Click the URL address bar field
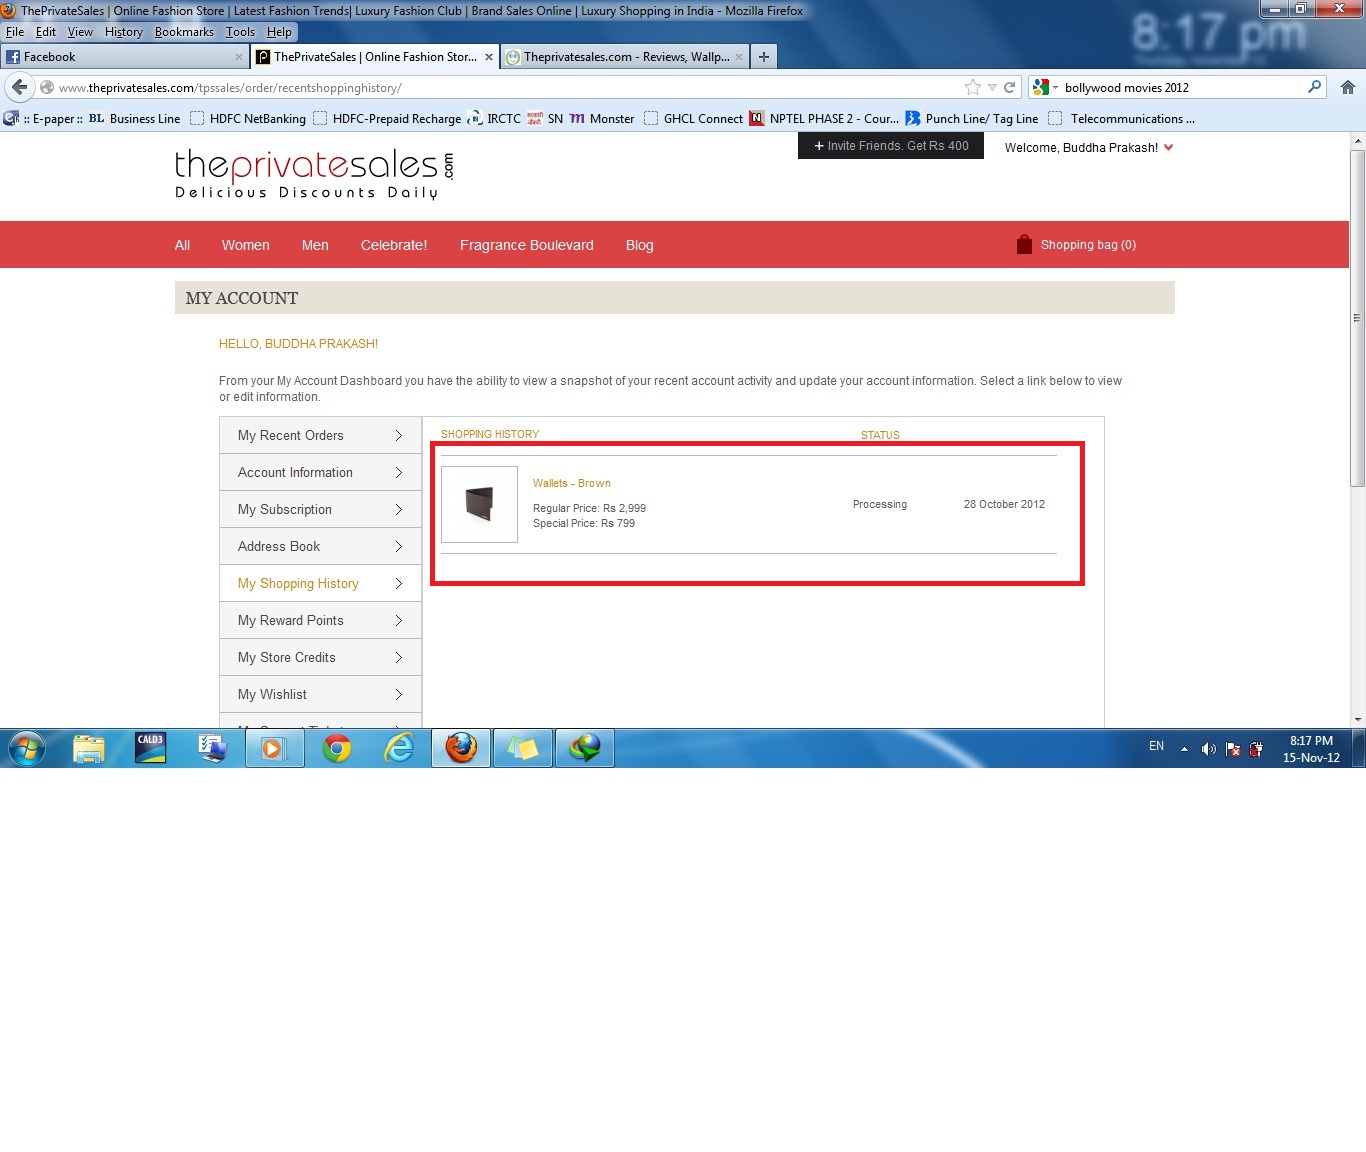This screenshot has height=1152, width=1366. (500, 88)
